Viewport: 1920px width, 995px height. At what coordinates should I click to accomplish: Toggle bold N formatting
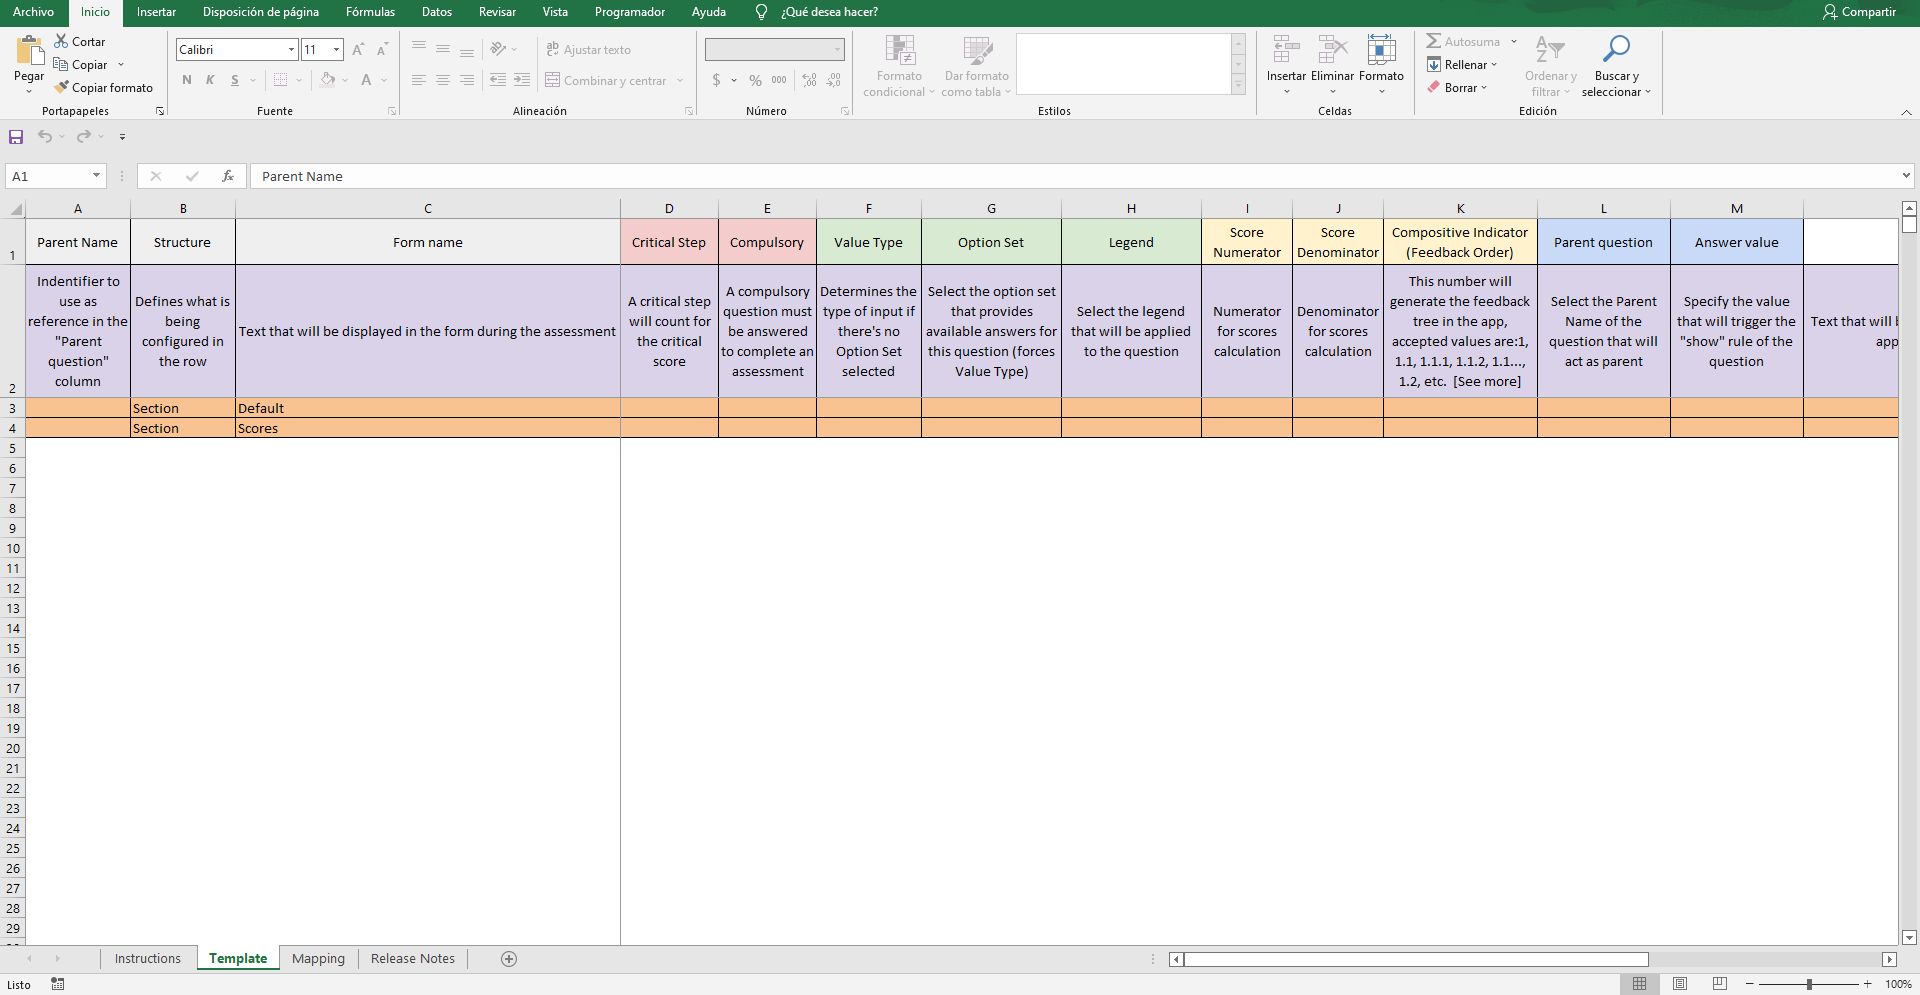(187, 80)
